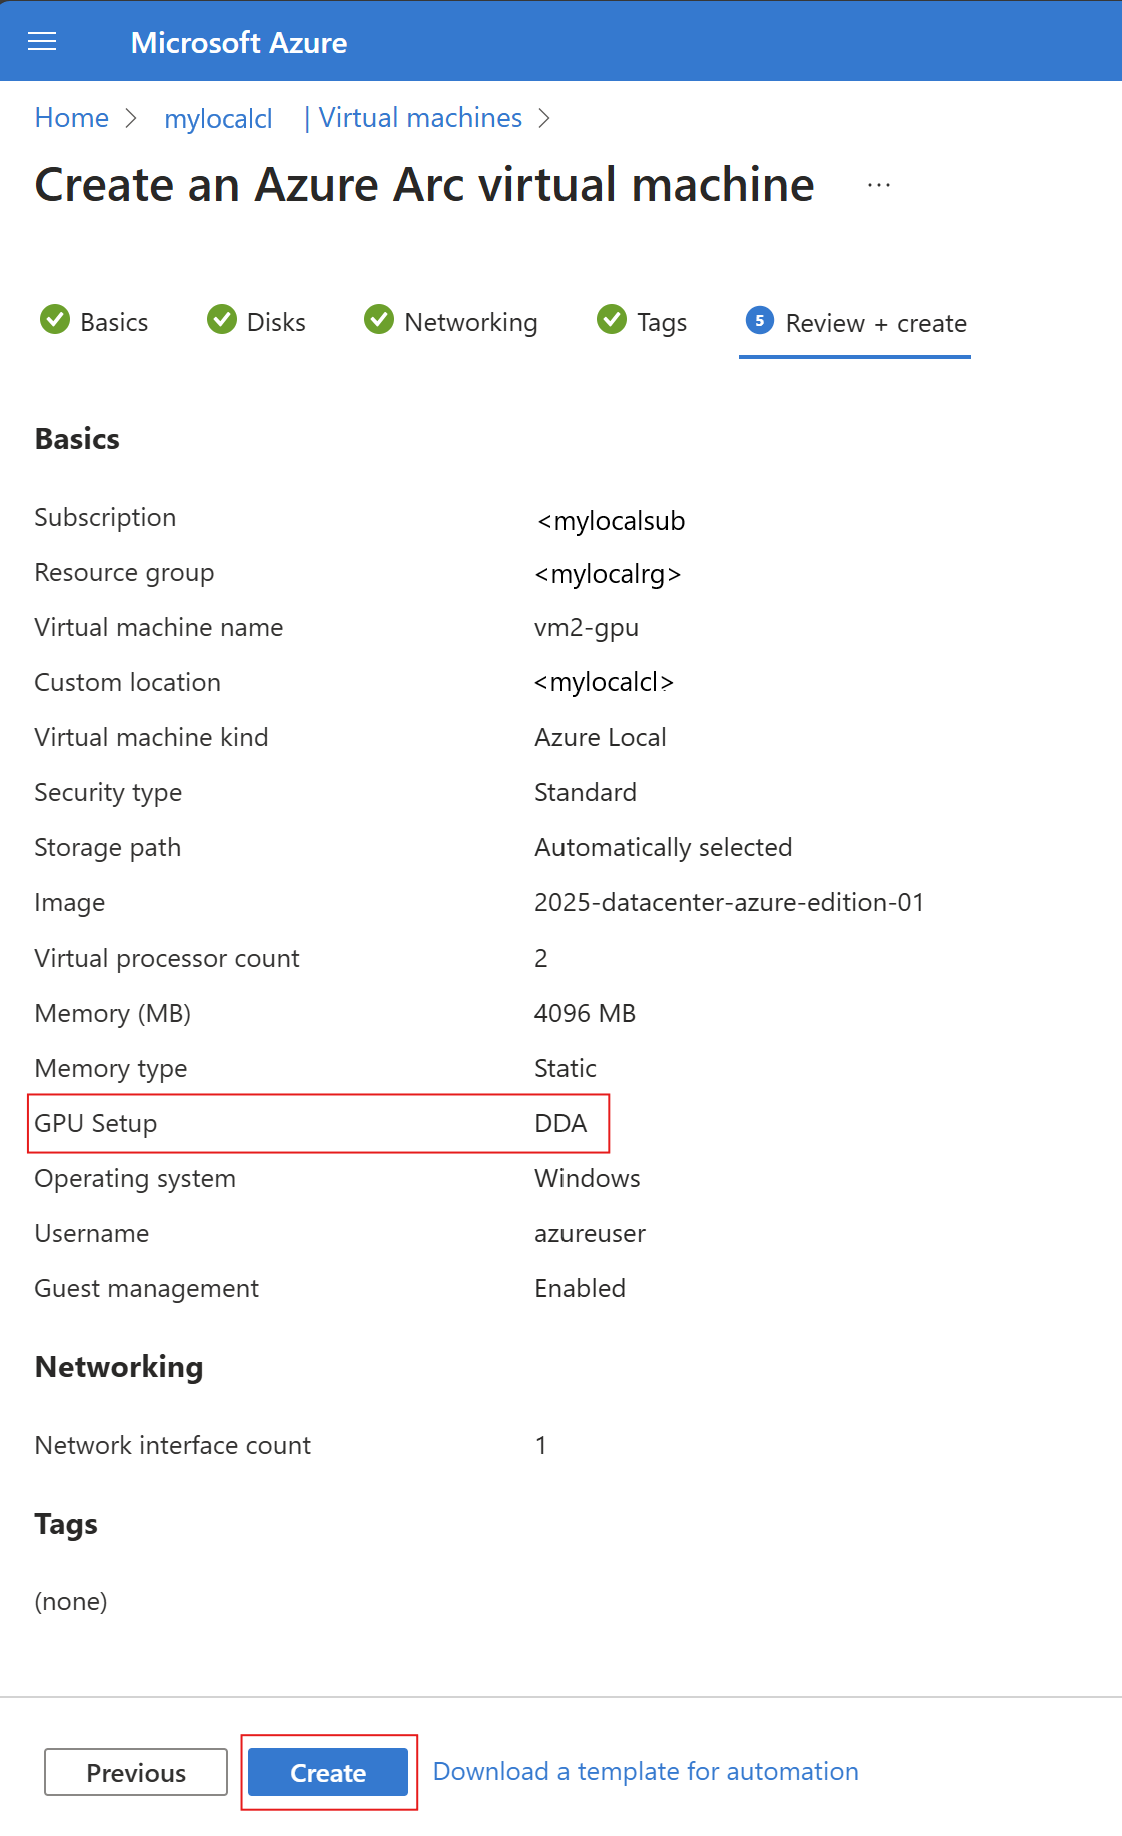Viewport: 1122px width, 1836px height.
Task: Click the ellipsis more options icon
Action: point(879,185)
